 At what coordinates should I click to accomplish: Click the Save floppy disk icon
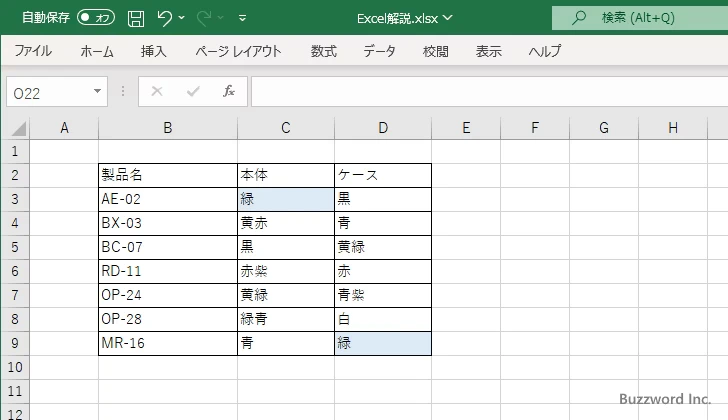(x=136, y=18)
